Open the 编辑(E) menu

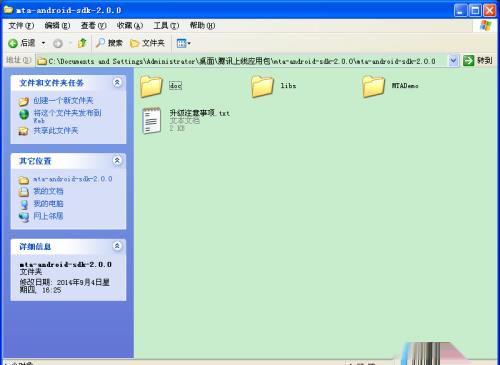pos(57,26)
